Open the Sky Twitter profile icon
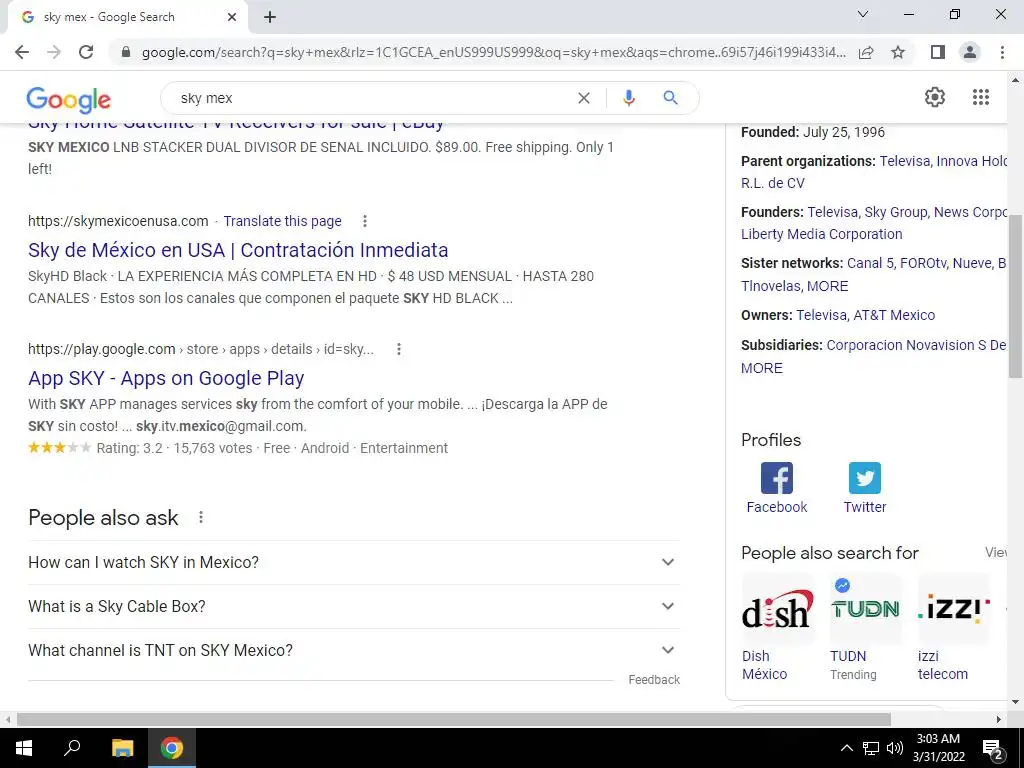 pyautogui.click(x=865, y=478)
